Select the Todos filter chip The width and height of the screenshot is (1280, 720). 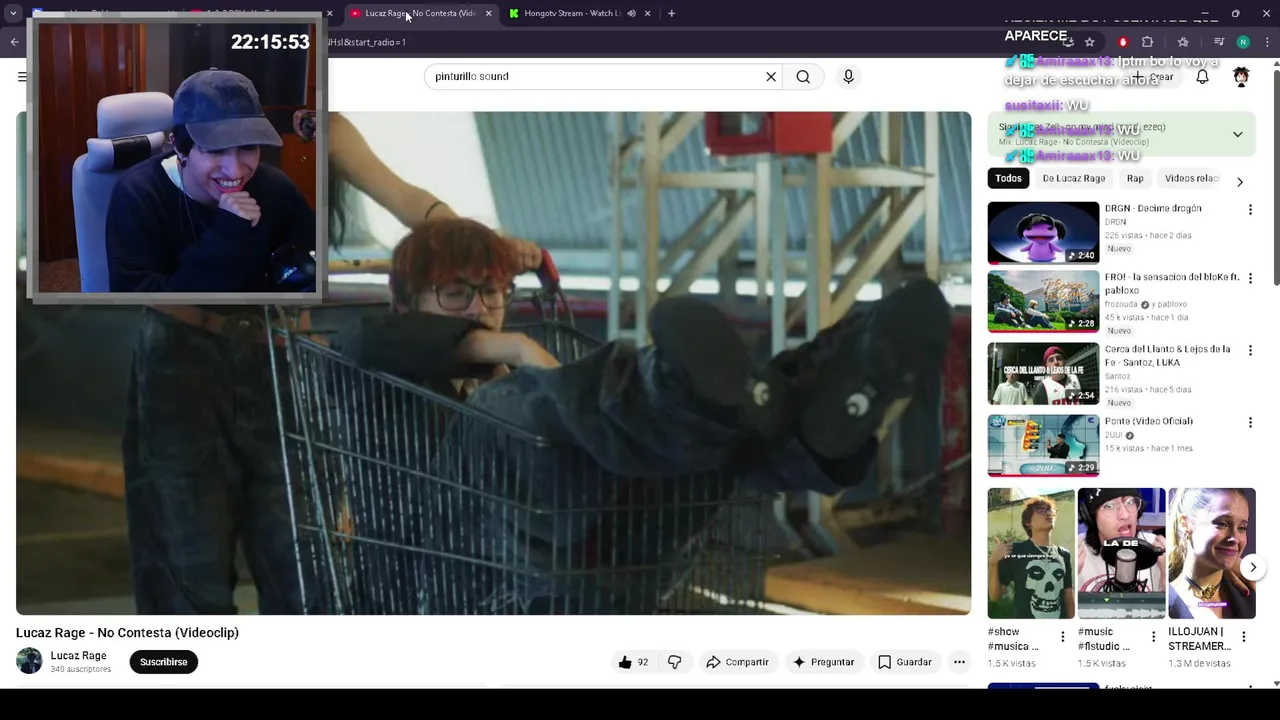1008,178
